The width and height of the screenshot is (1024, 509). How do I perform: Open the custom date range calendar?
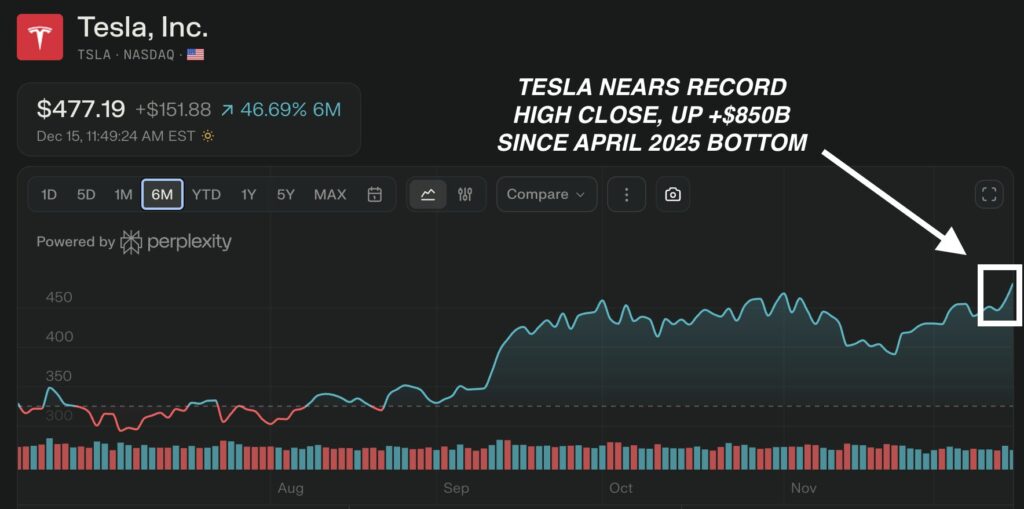(375, 194)
